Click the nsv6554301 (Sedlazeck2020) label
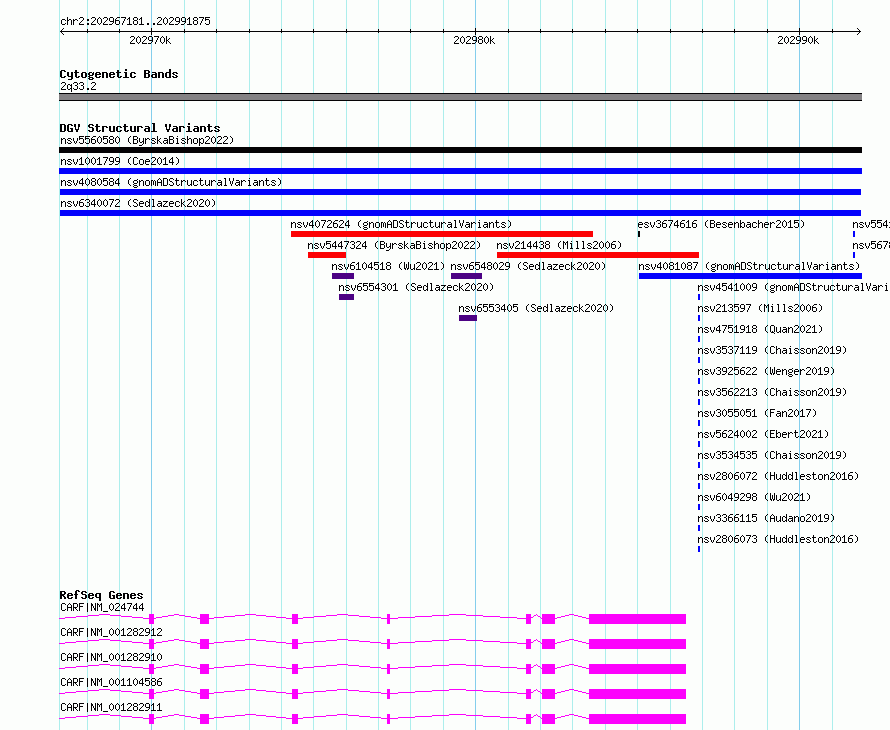 point(416,287)
